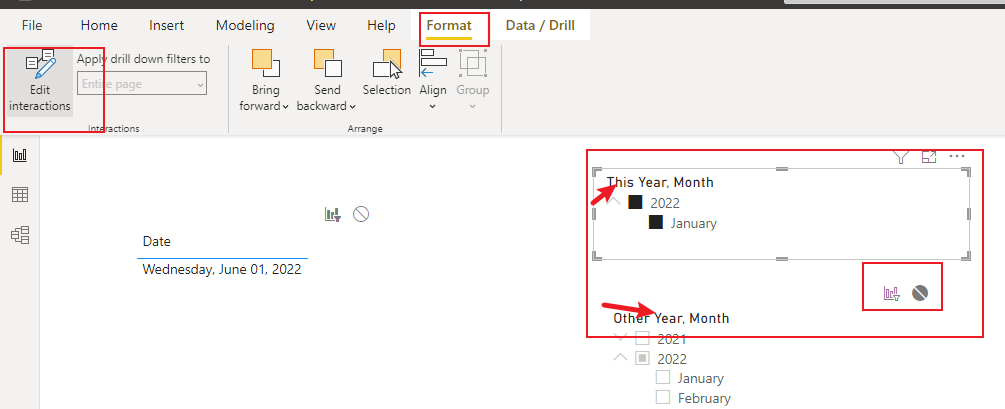Open Focus mode for This Year slicer
1005x409 pixels.
929,157
